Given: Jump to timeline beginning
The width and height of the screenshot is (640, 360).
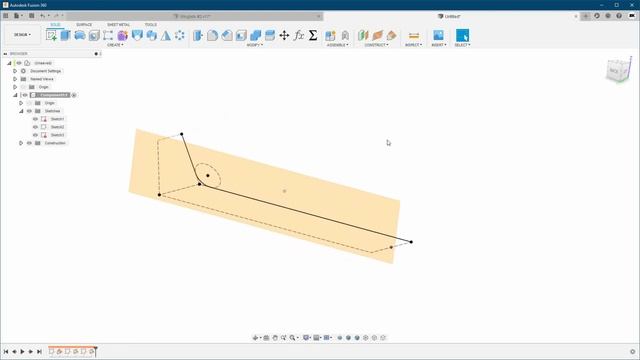Looking at the screenshot, I should tap(6, 351).
